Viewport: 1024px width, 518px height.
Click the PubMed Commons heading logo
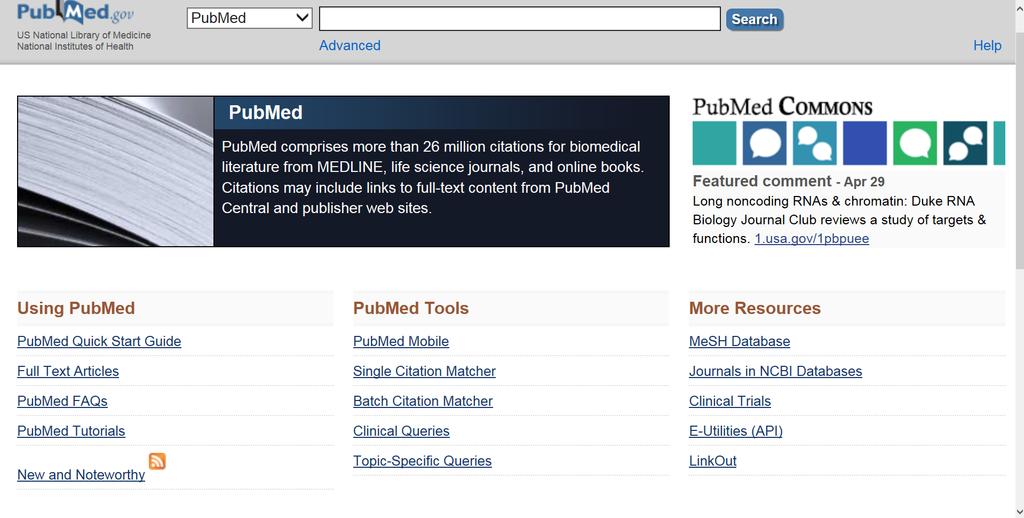click(x=782, y=106)
